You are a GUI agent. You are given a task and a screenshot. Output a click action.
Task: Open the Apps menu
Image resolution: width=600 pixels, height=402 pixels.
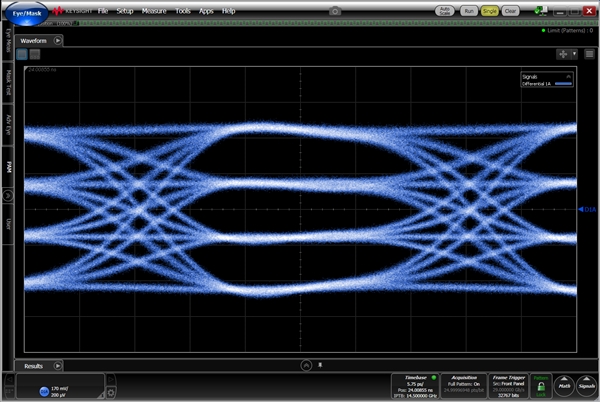(x=206, y=10)
